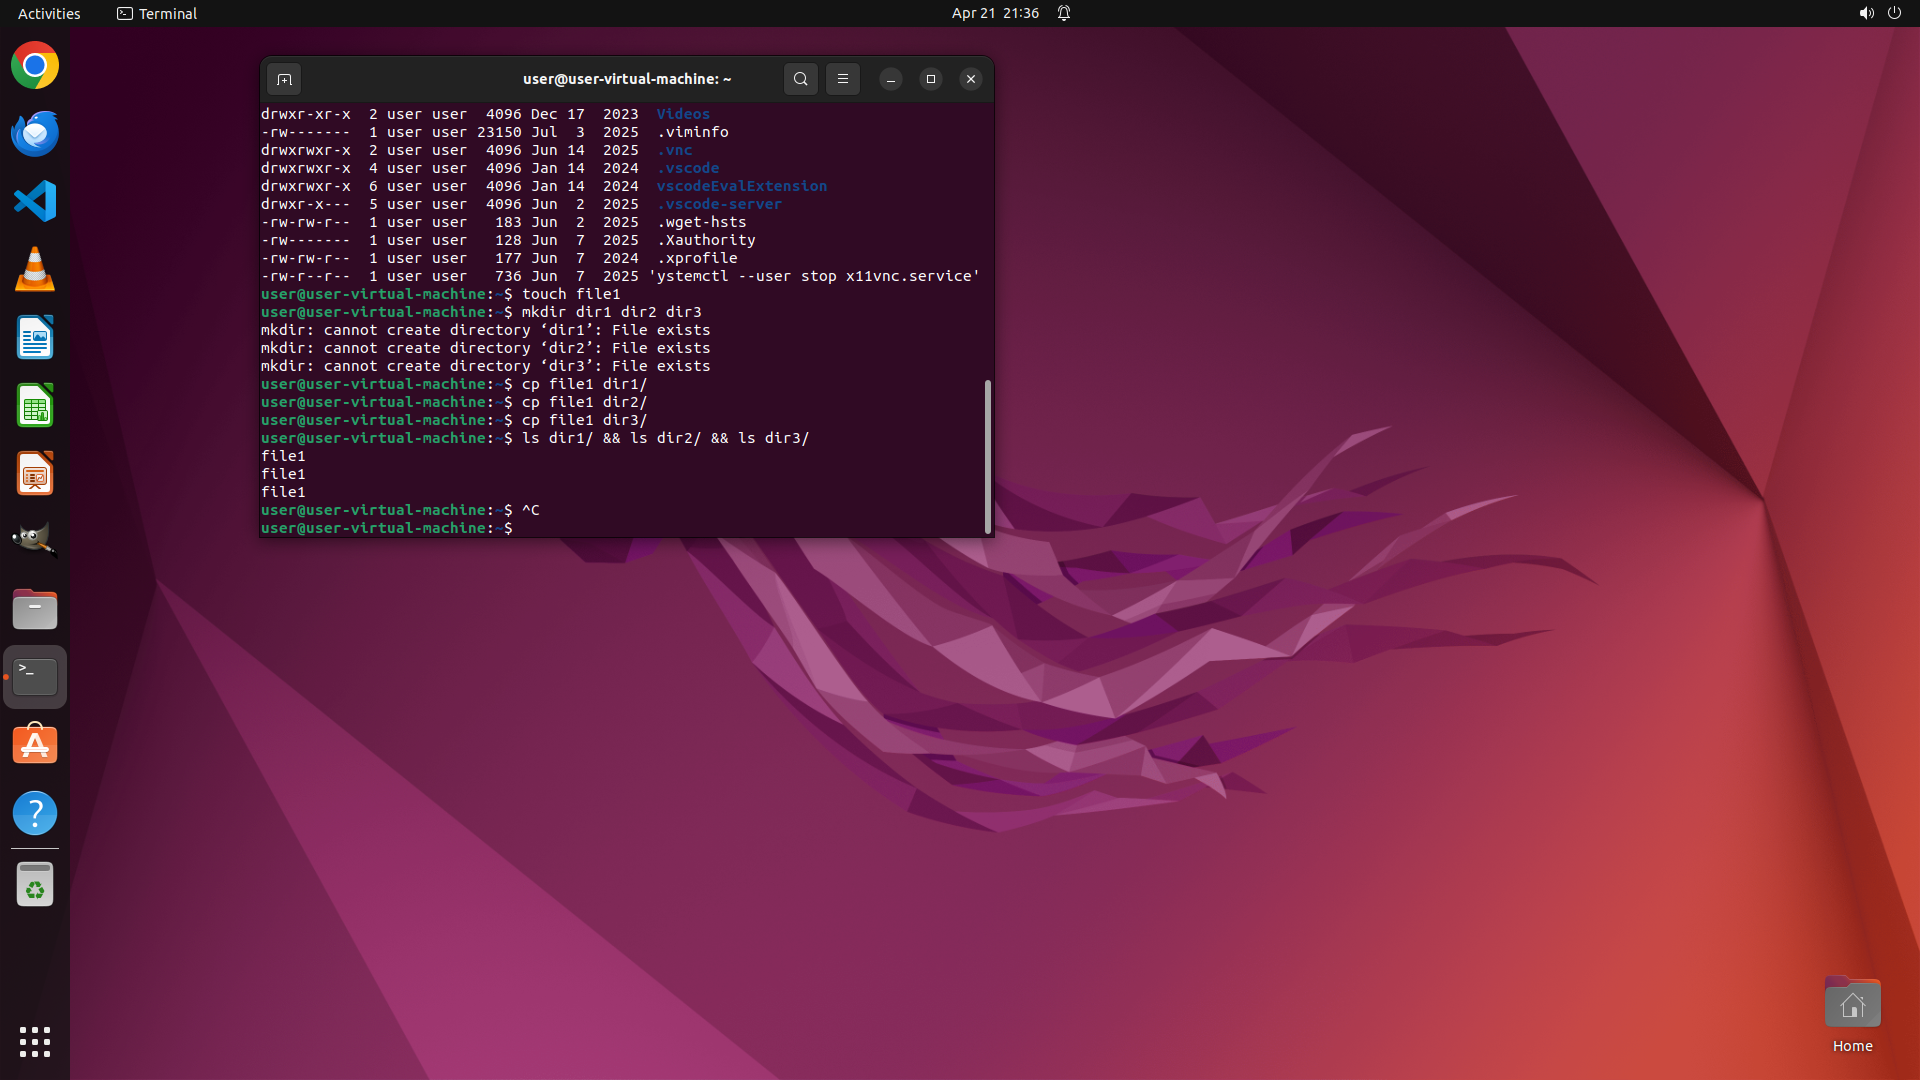Click the terminal vertical scrollbar
1920x1080 pixels.
[988, 456]
